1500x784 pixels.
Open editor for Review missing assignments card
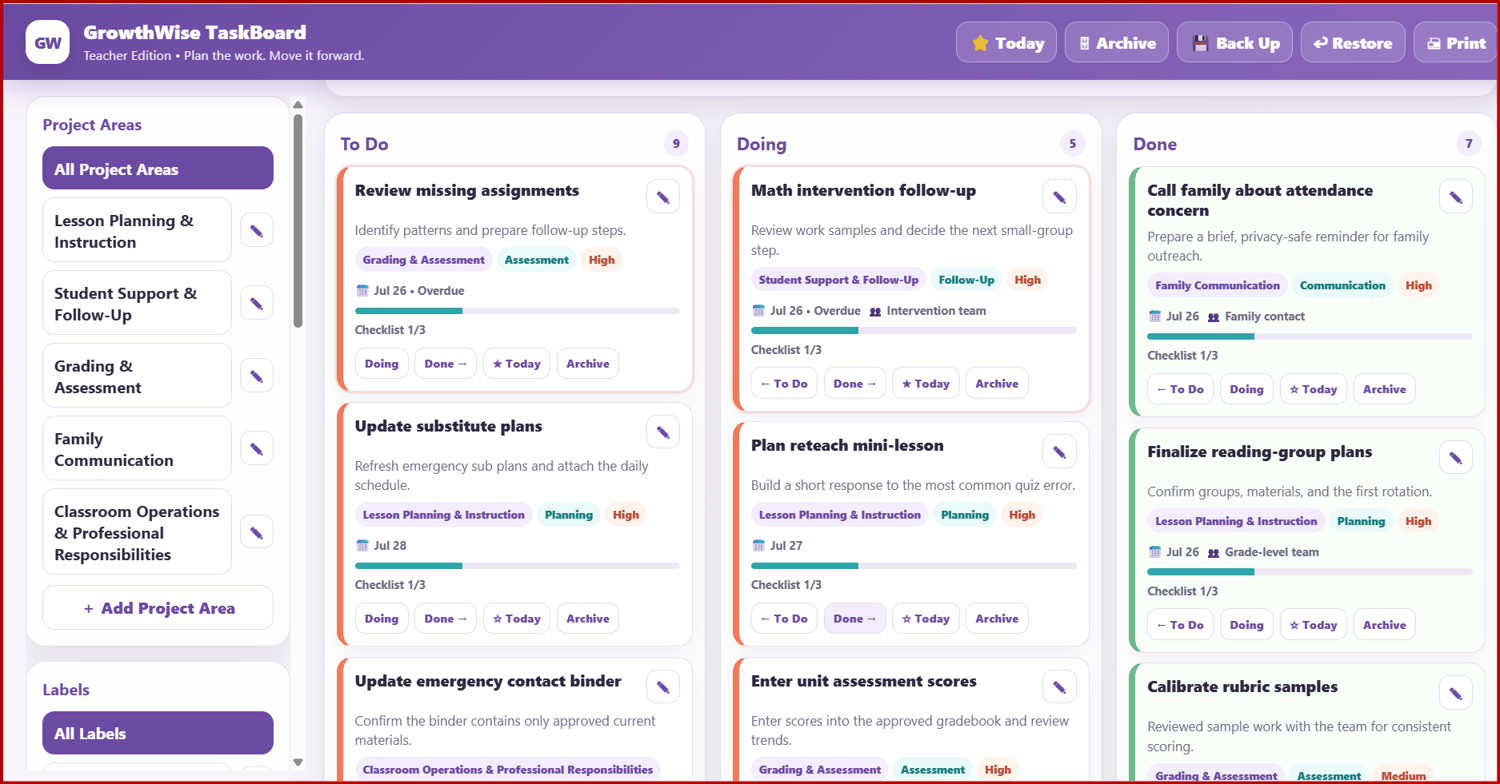[x=663, y=197]
